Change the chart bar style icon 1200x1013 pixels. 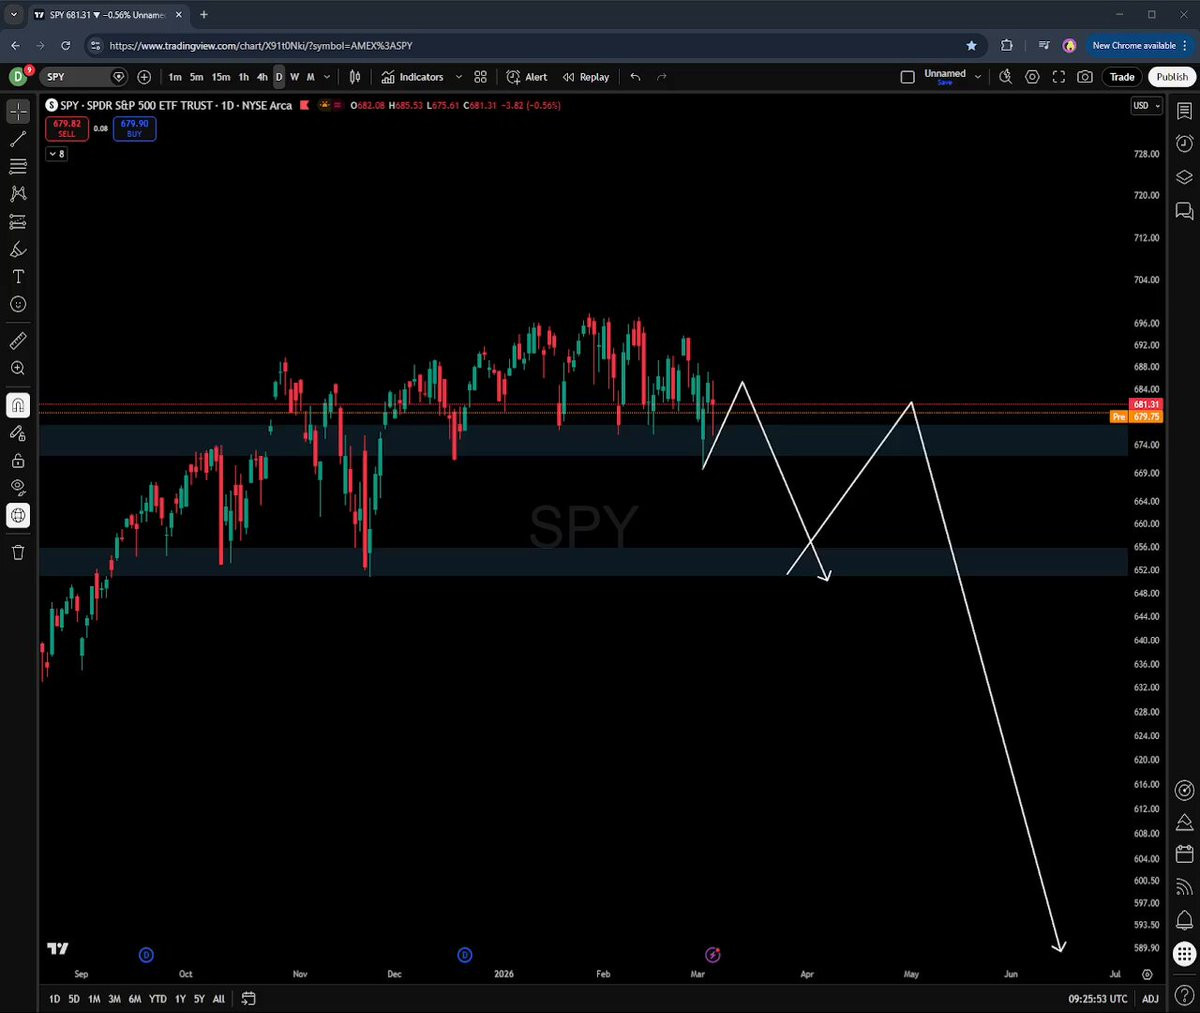point(355,77)
